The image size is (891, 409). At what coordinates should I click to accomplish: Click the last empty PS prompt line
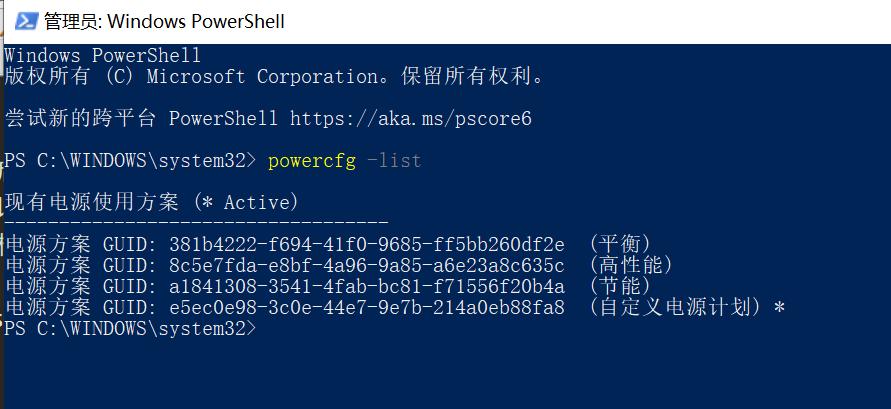click(x=130, y=328)
